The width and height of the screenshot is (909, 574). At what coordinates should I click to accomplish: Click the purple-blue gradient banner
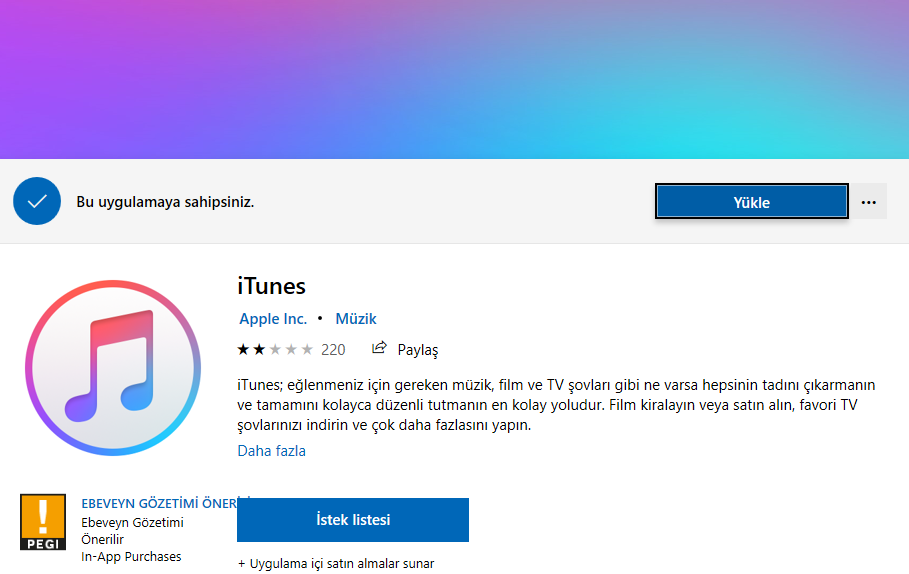pyautogui.click(x=454, y=78)
